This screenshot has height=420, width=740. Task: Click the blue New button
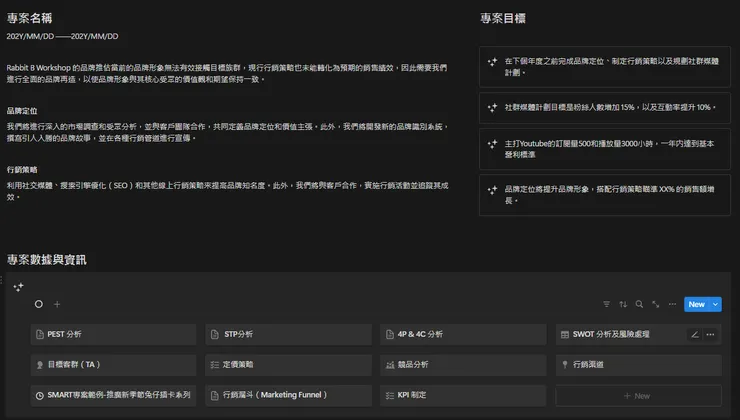click(x=697, y=304)
